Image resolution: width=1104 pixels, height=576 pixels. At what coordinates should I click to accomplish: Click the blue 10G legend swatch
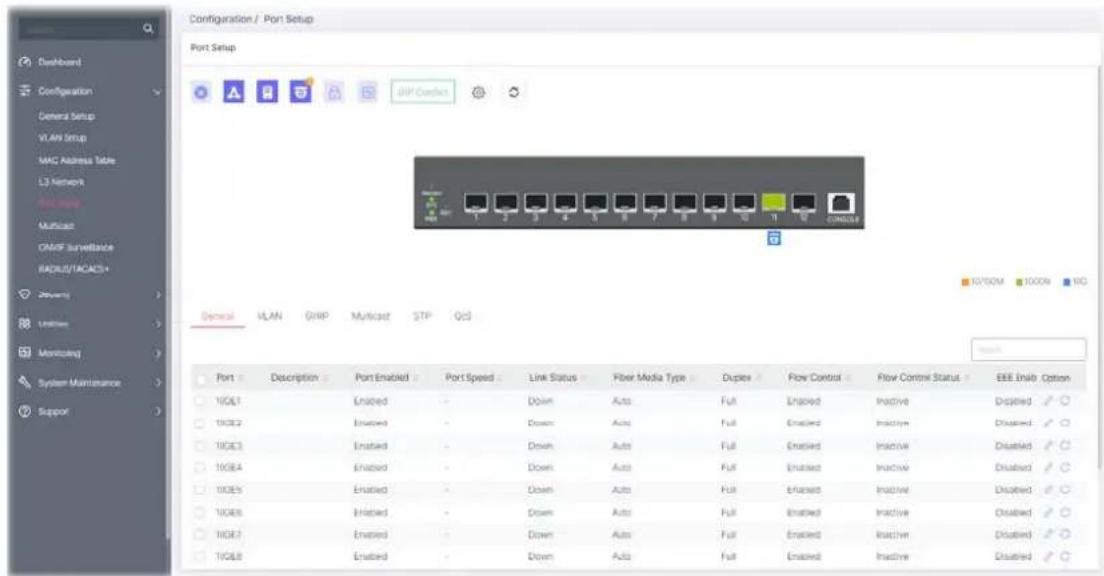(1067, 282)
